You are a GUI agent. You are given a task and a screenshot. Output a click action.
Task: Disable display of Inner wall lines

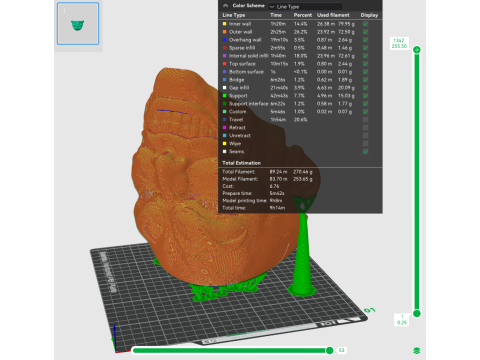[x=366, y=24]
